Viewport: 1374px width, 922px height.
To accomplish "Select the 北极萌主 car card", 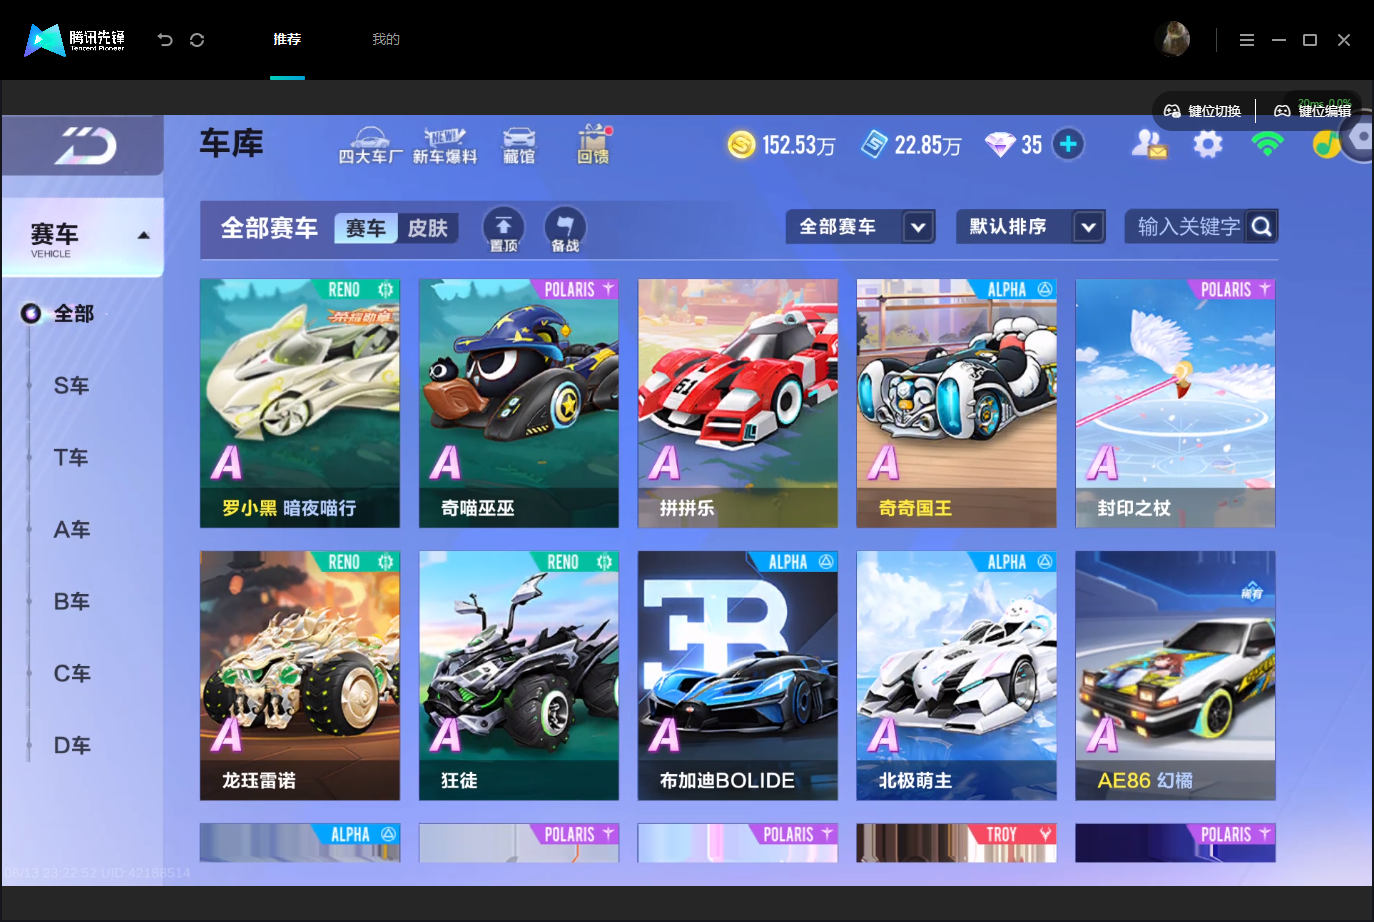I will 957,676.
